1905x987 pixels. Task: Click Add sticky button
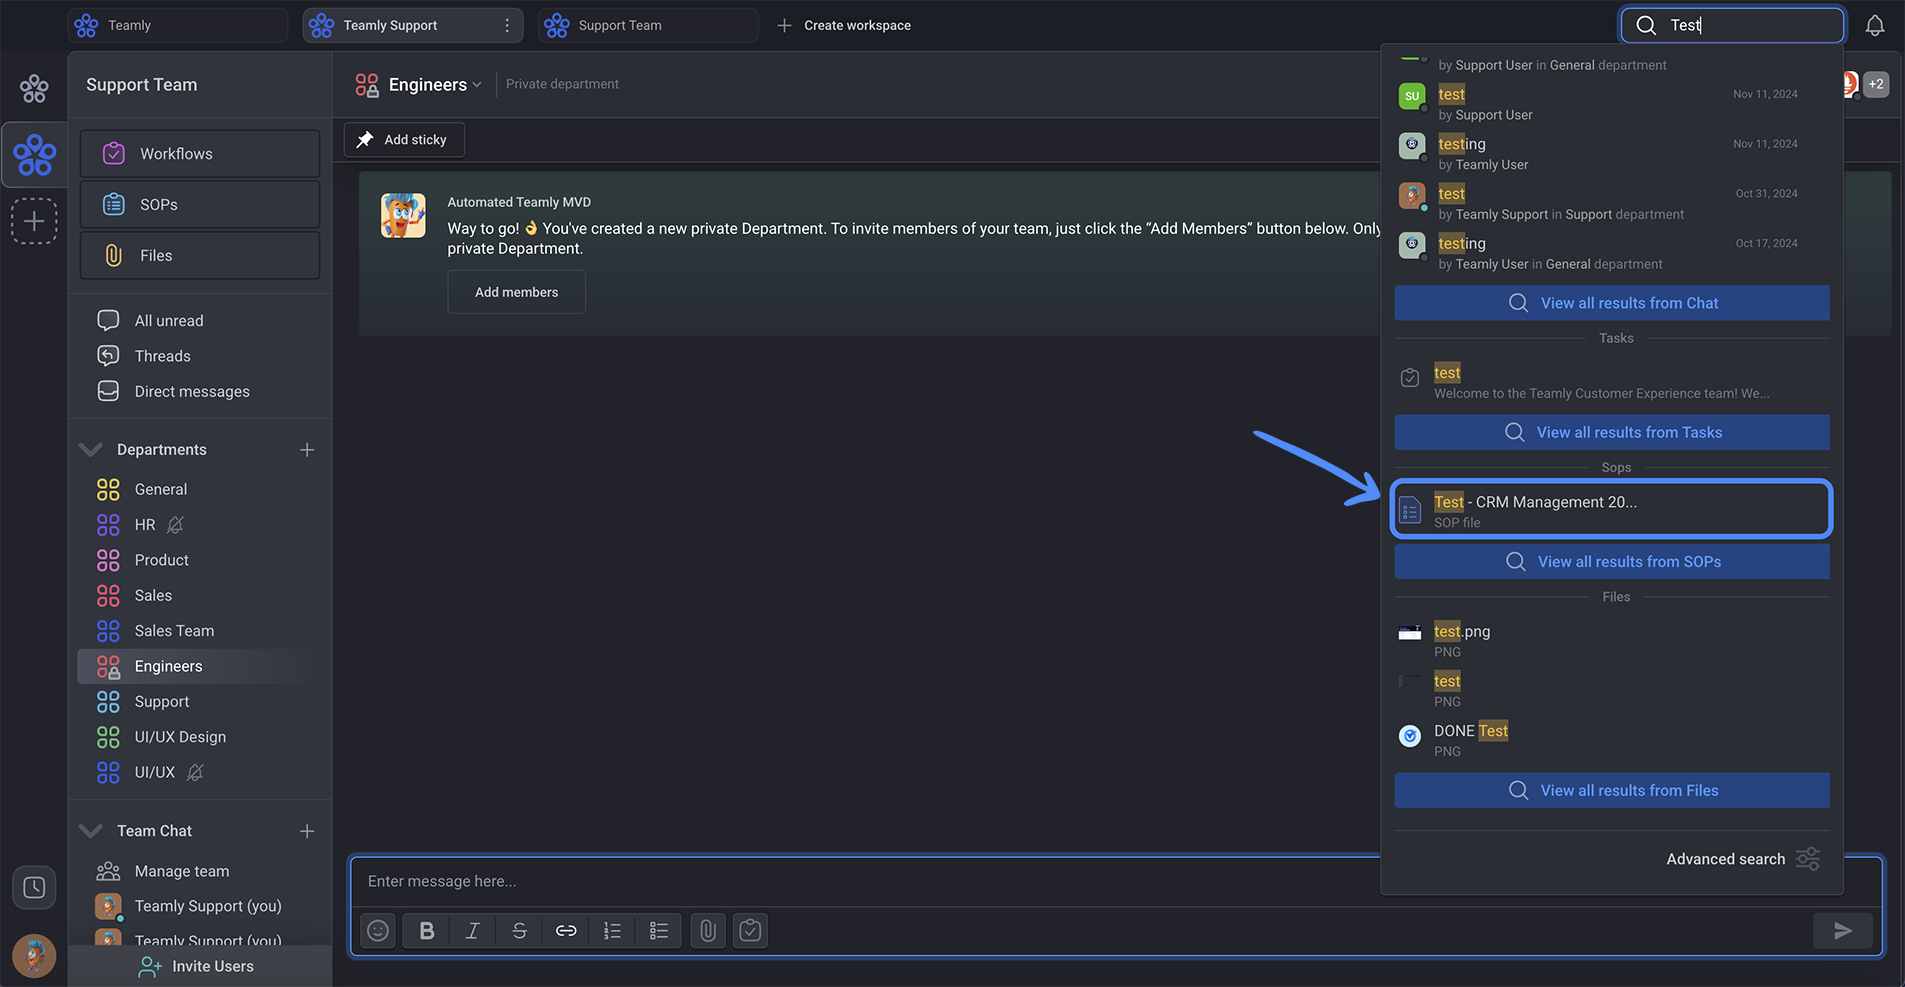[x=404, y=140]
